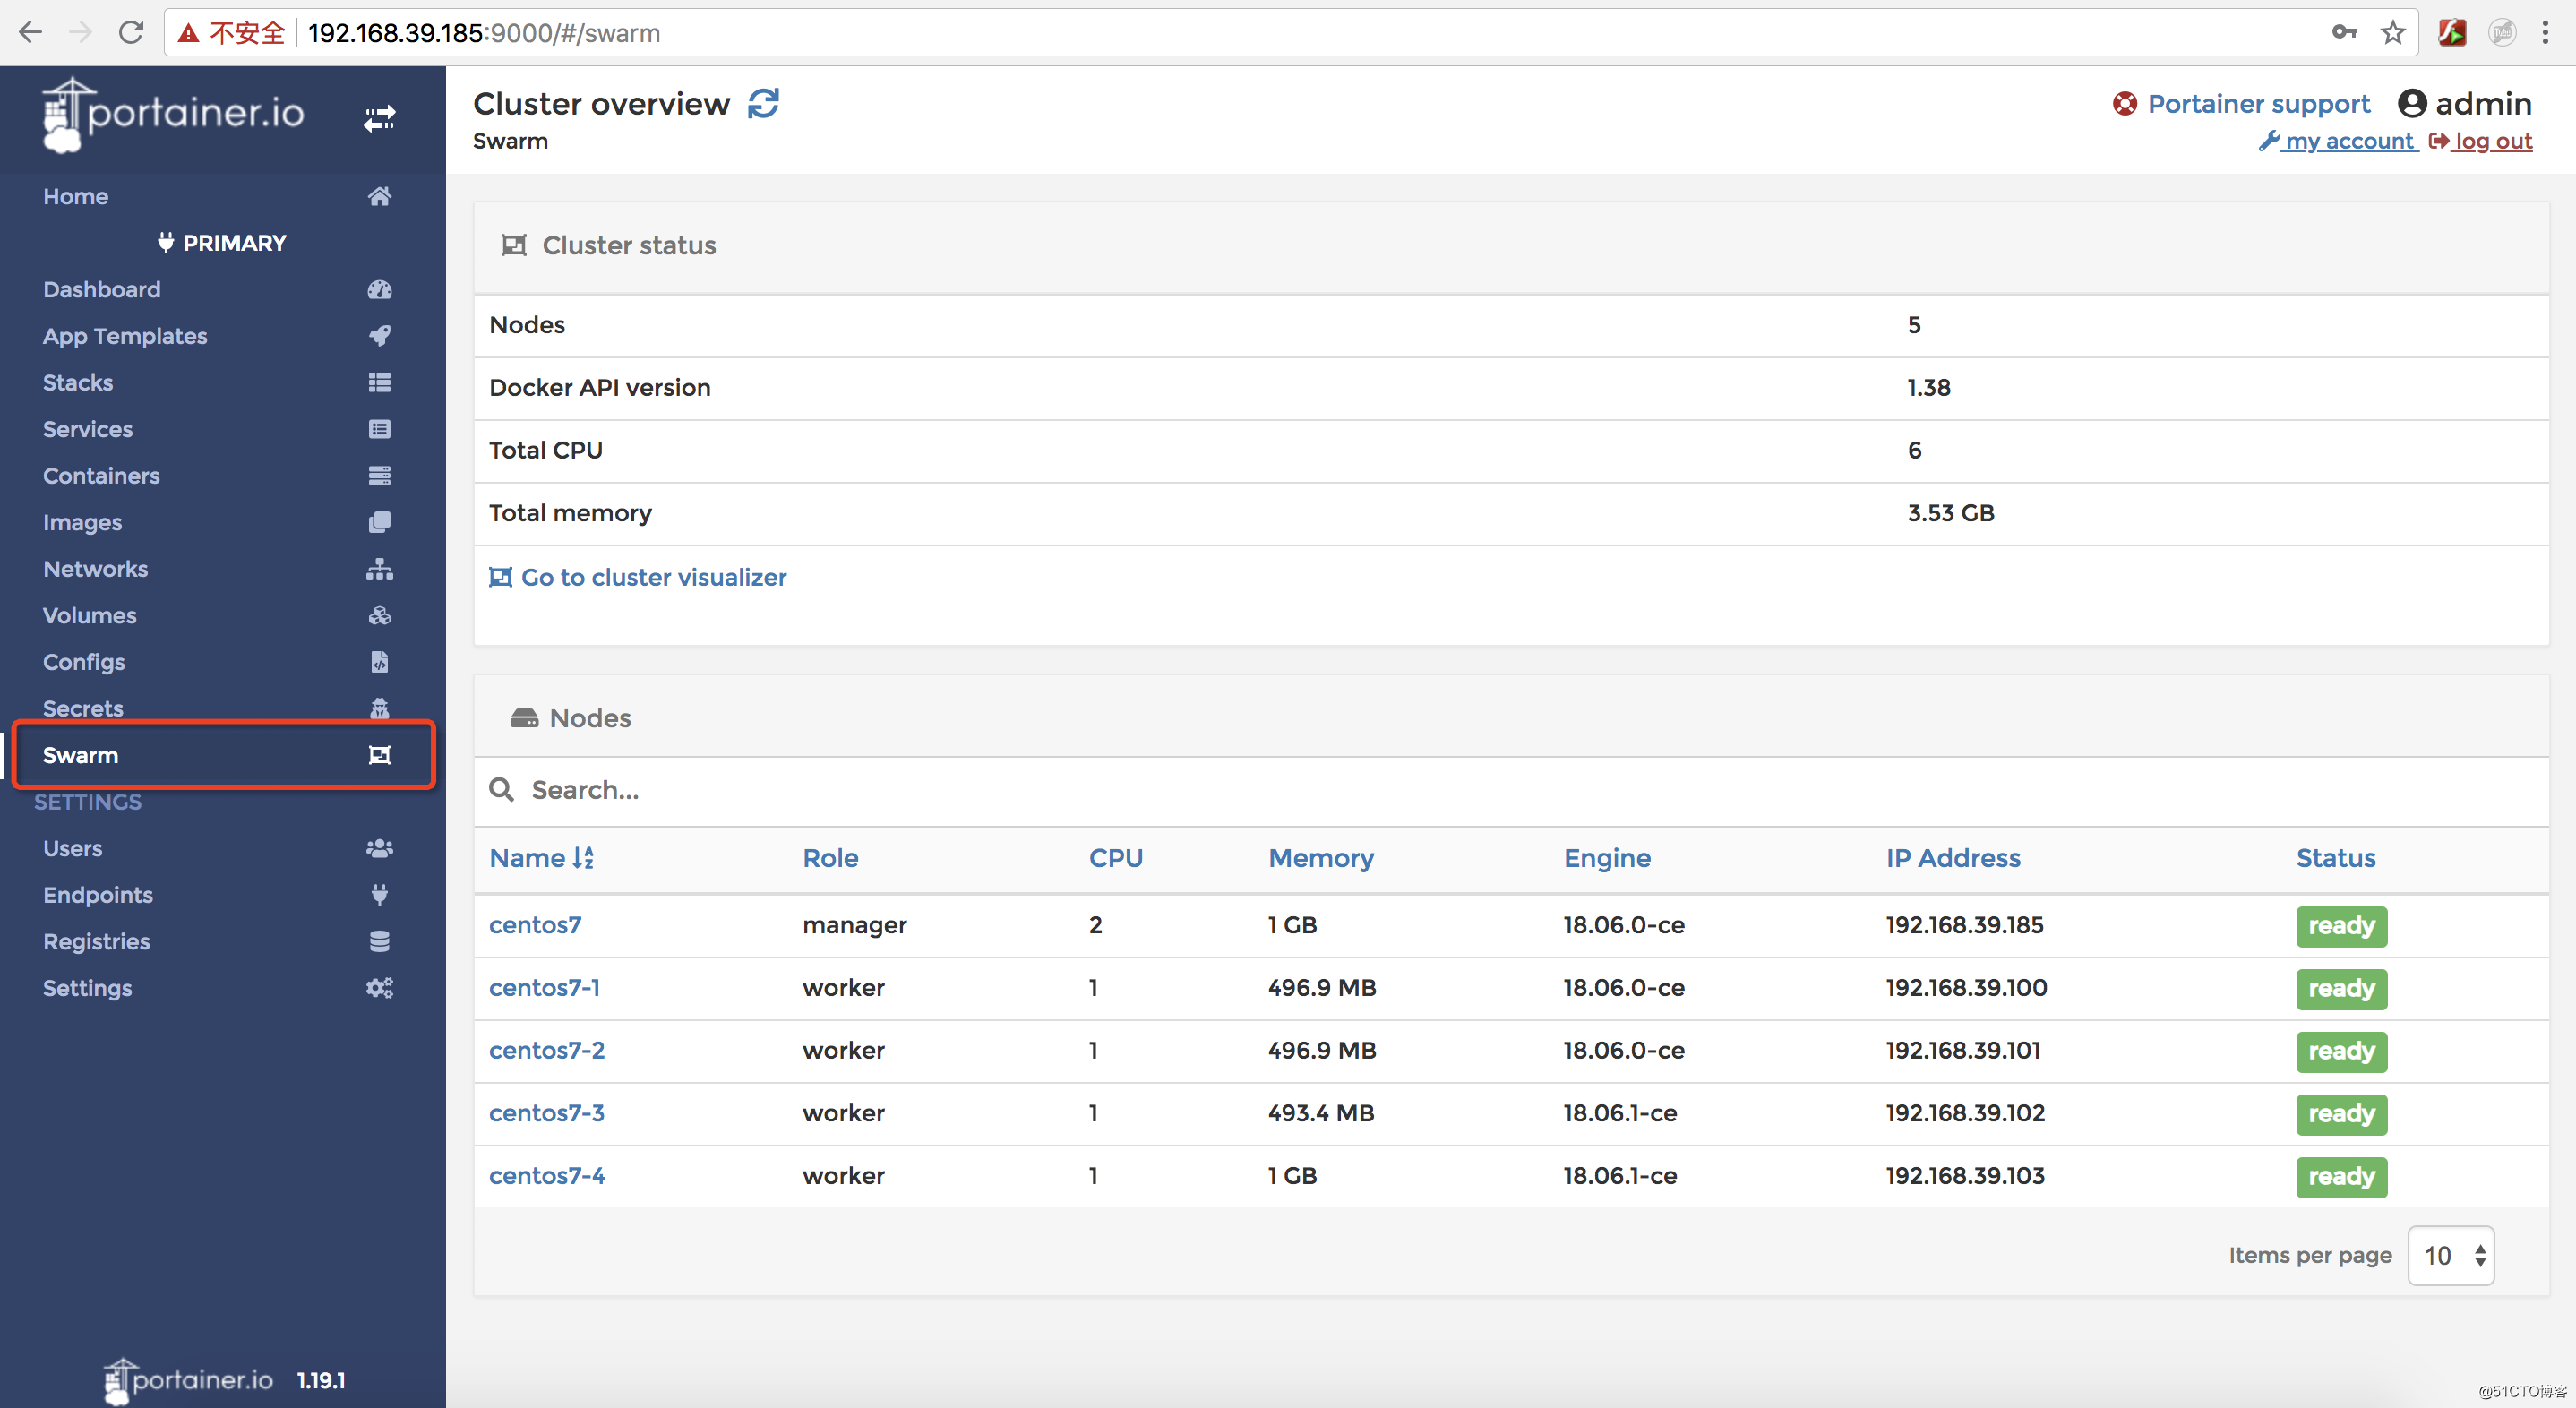2576x1408 pixels.
Task: Click the portainer.io logo in sidebar header
Action: pos(173,115)
